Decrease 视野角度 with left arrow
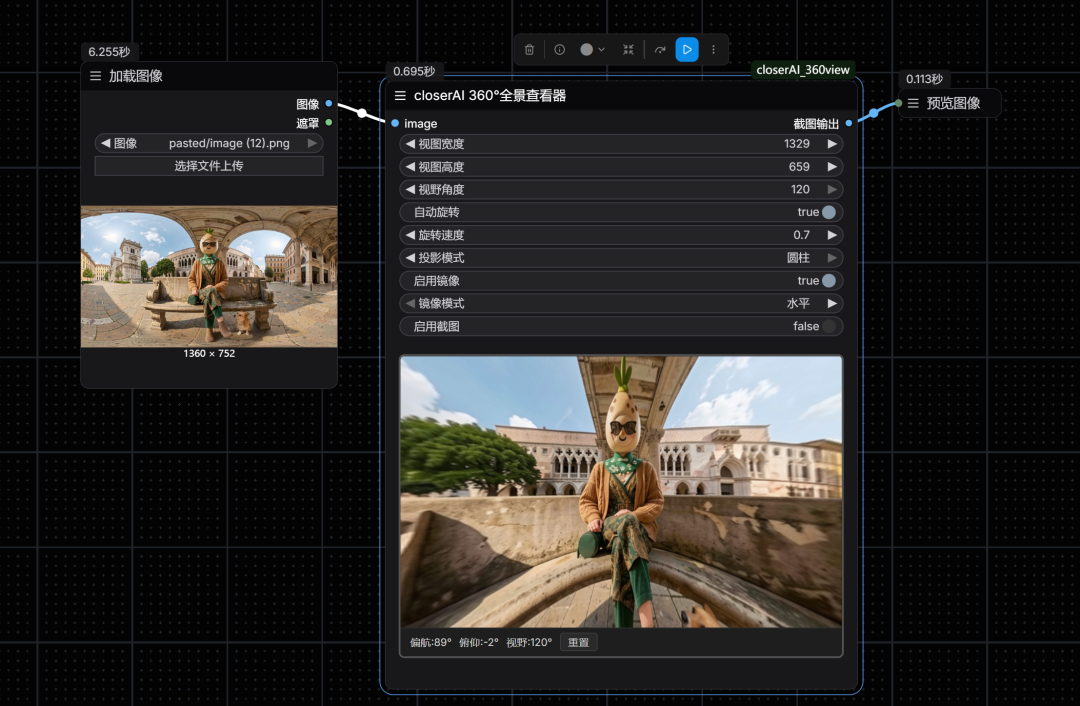Image resolution: width=1080 pixels, height=706 pixels. (411, 189)
